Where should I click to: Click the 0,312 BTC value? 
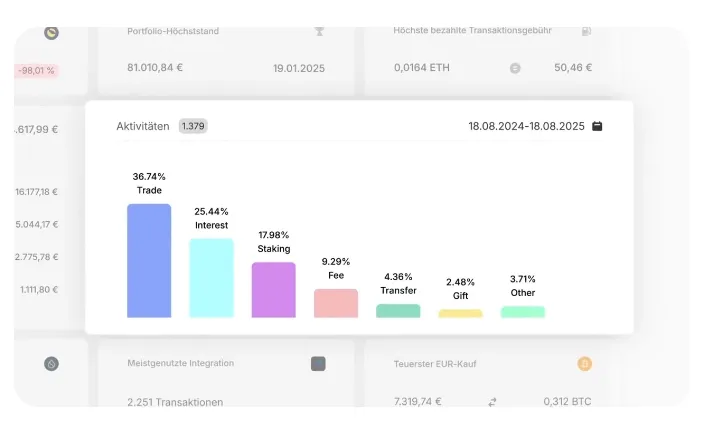[567, 402]
